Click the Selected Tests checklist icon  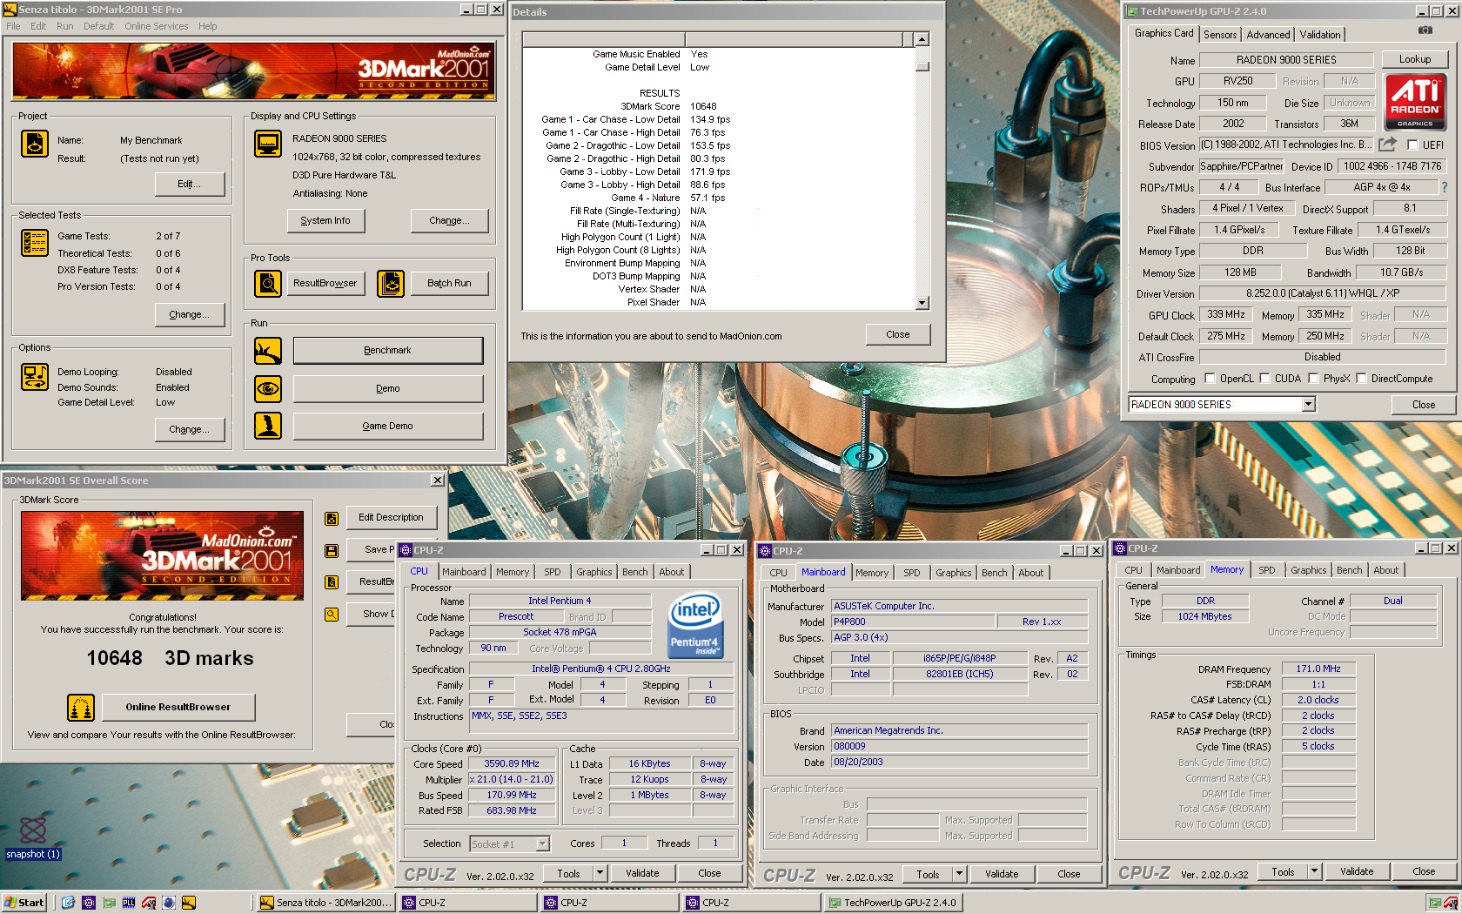pyautogui.click(x=34, y=243)
